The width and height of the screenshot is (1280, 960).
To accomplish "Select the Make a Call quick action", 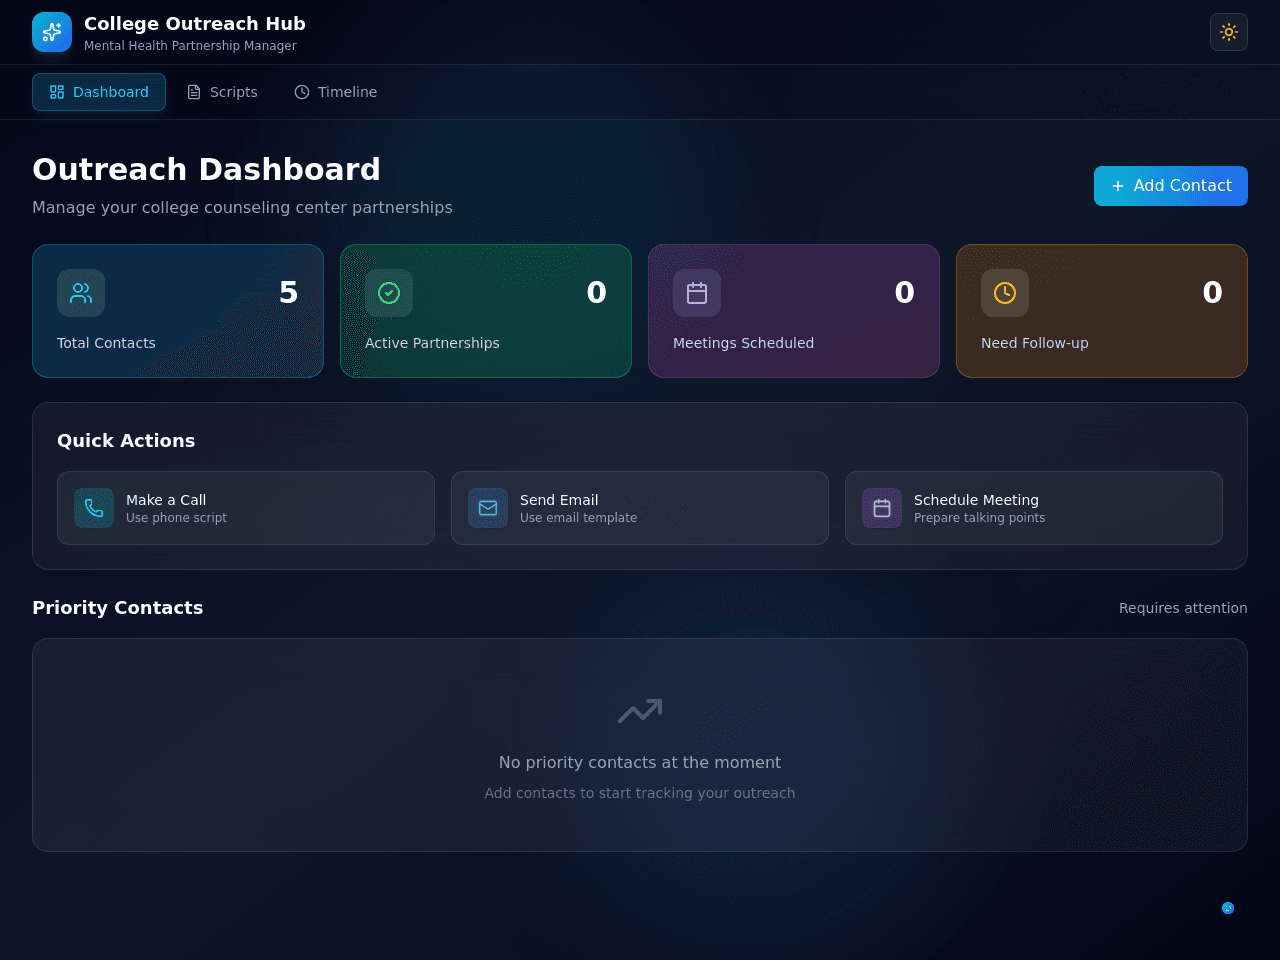I will (x=246, y=508).
